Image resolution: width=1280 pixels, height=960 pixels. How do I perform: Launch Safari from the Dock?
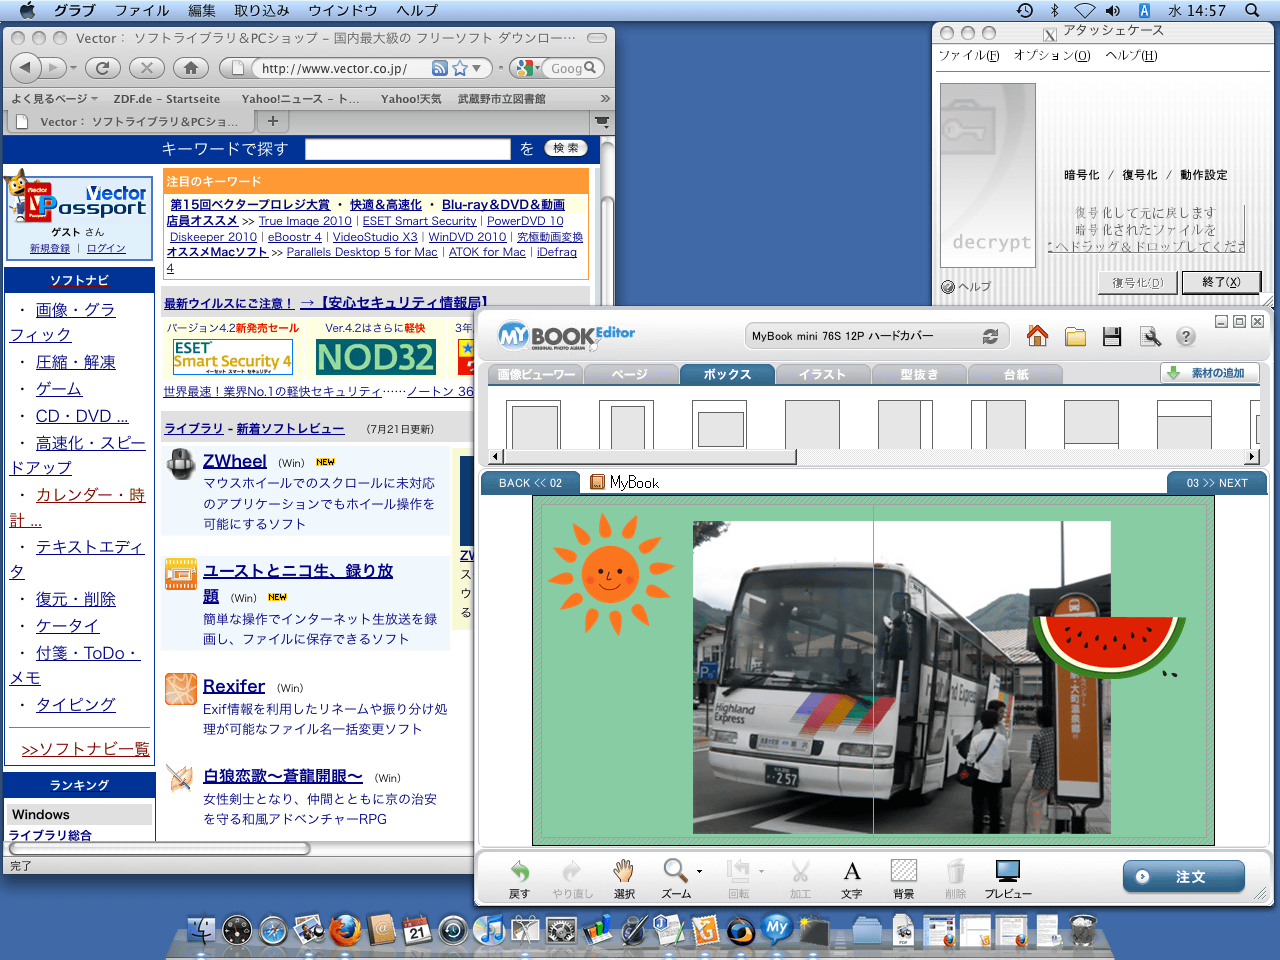tap(273, 930)
